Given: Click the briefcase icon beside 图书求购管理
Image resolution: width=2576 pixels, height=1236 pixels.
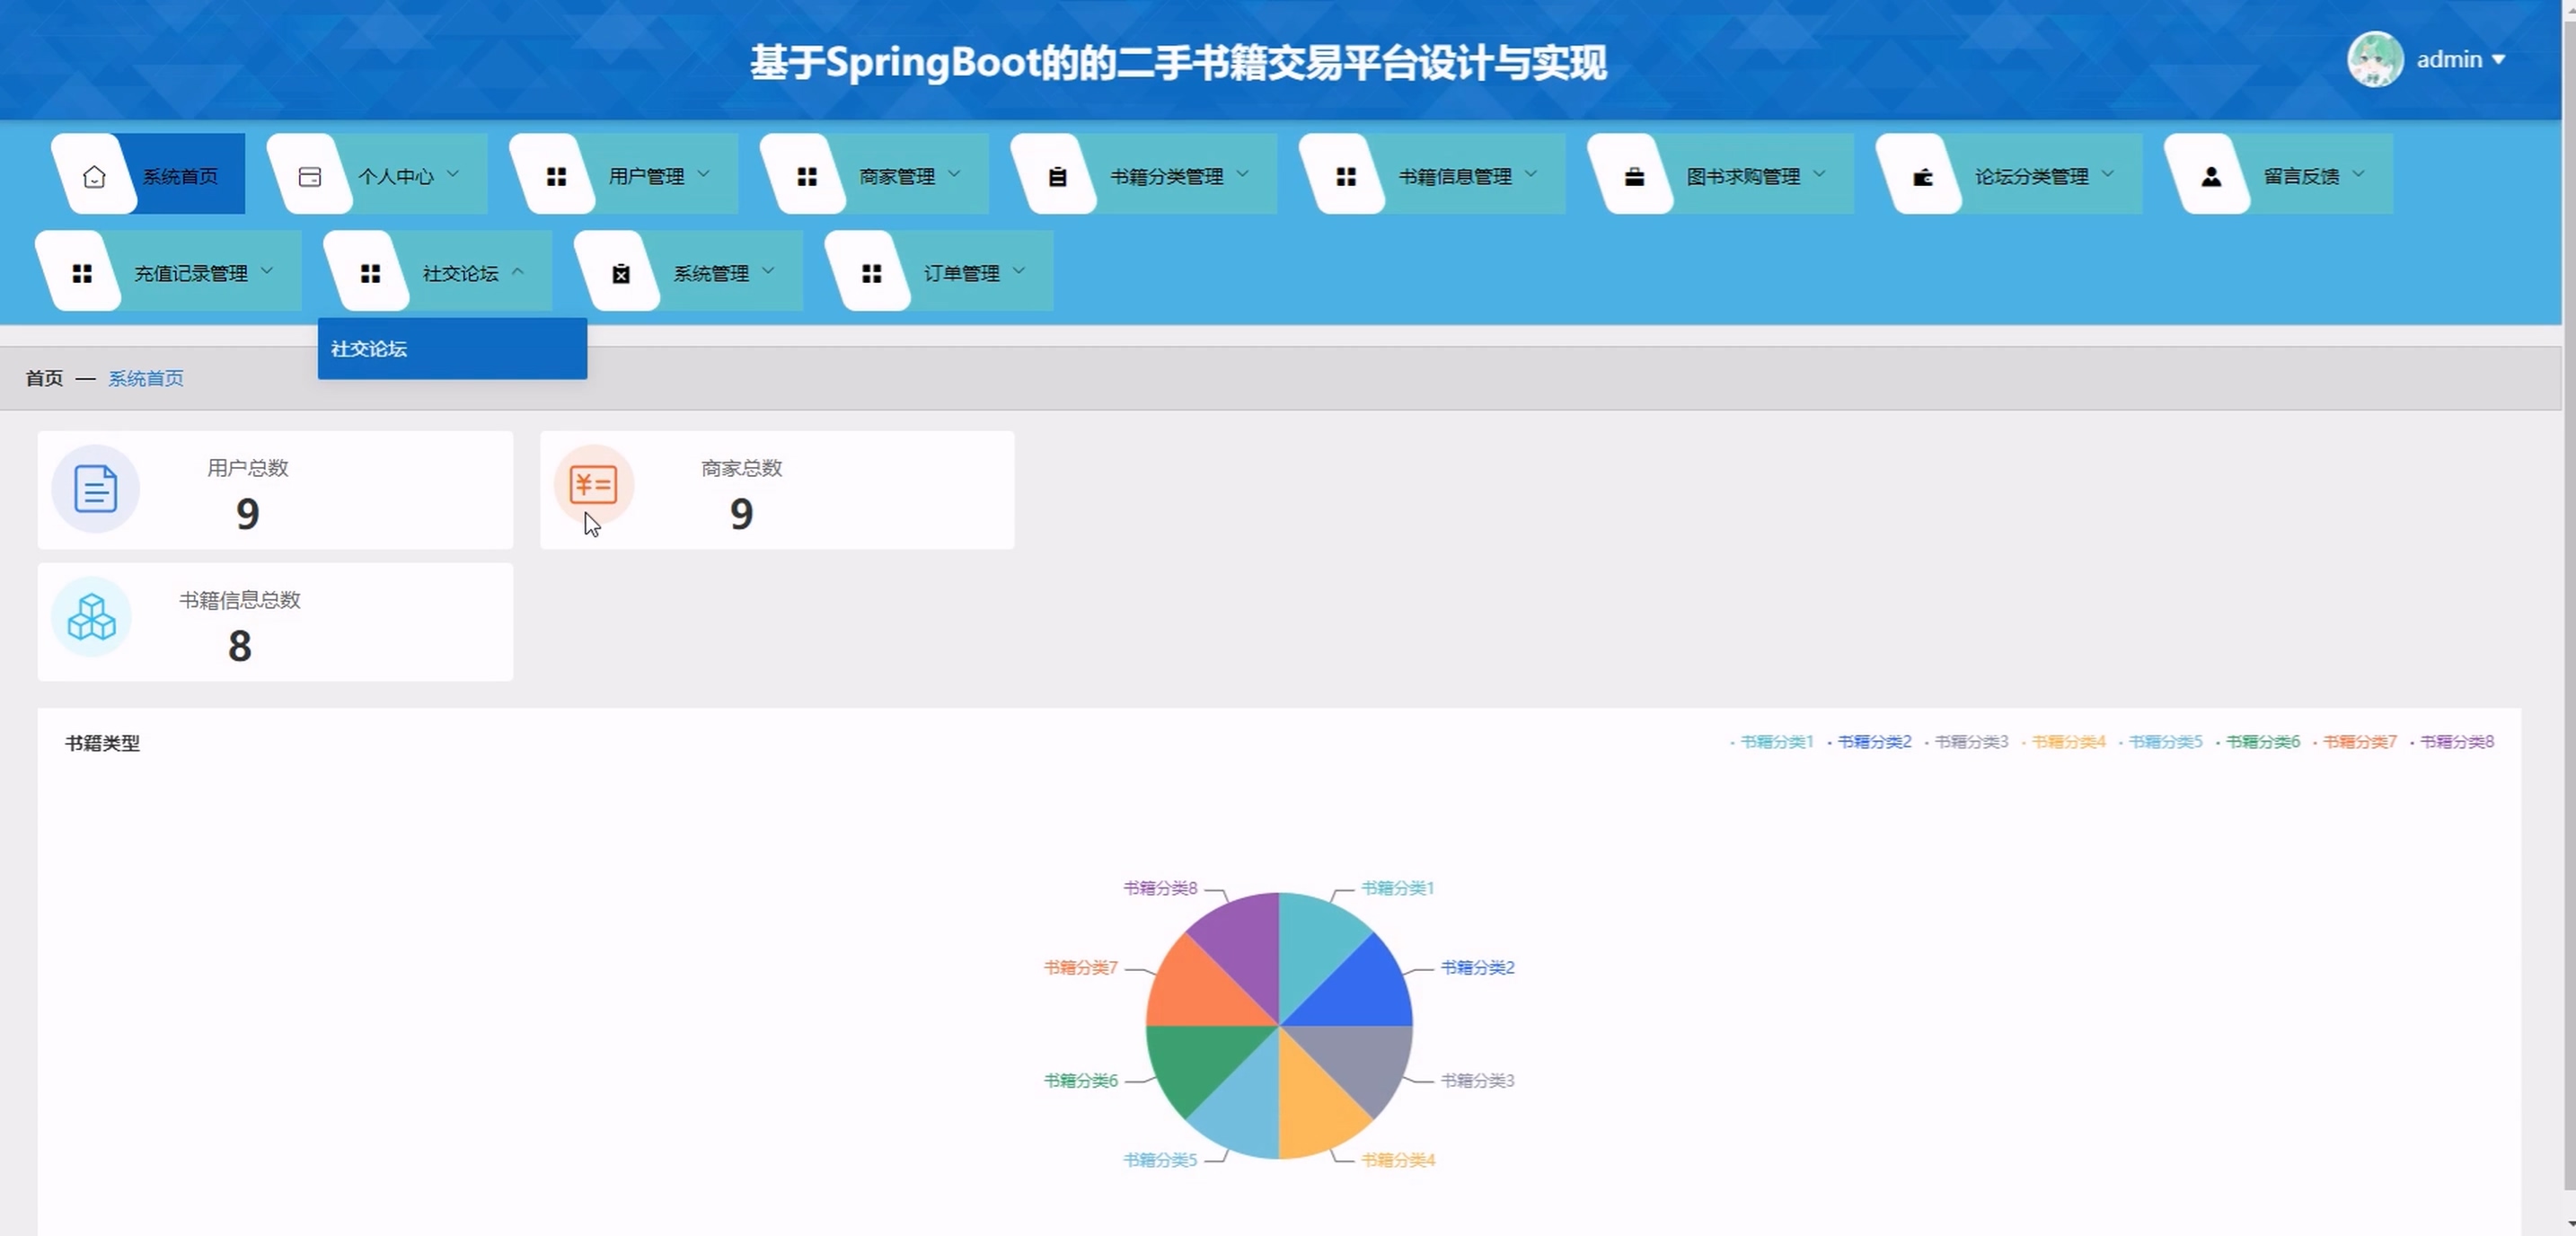Looking at the screenshot, I should coord(1634,177).
